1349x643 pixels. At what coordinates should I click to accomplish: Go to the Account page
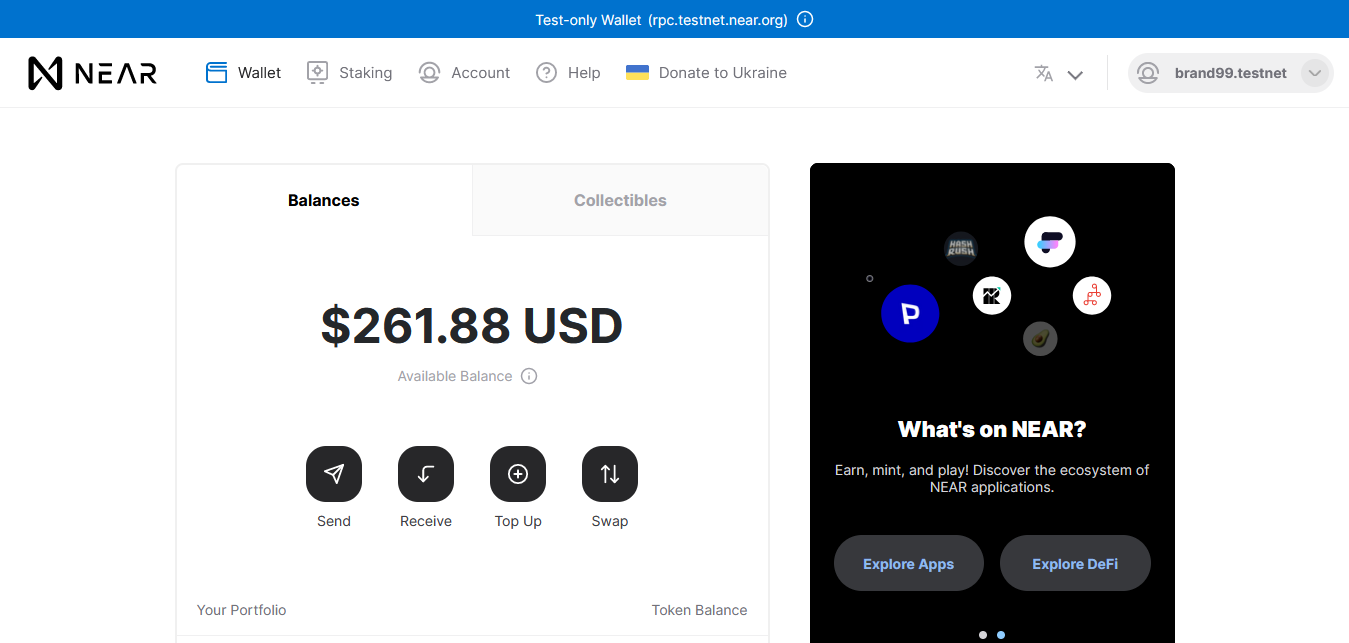[x=465, y=73]
